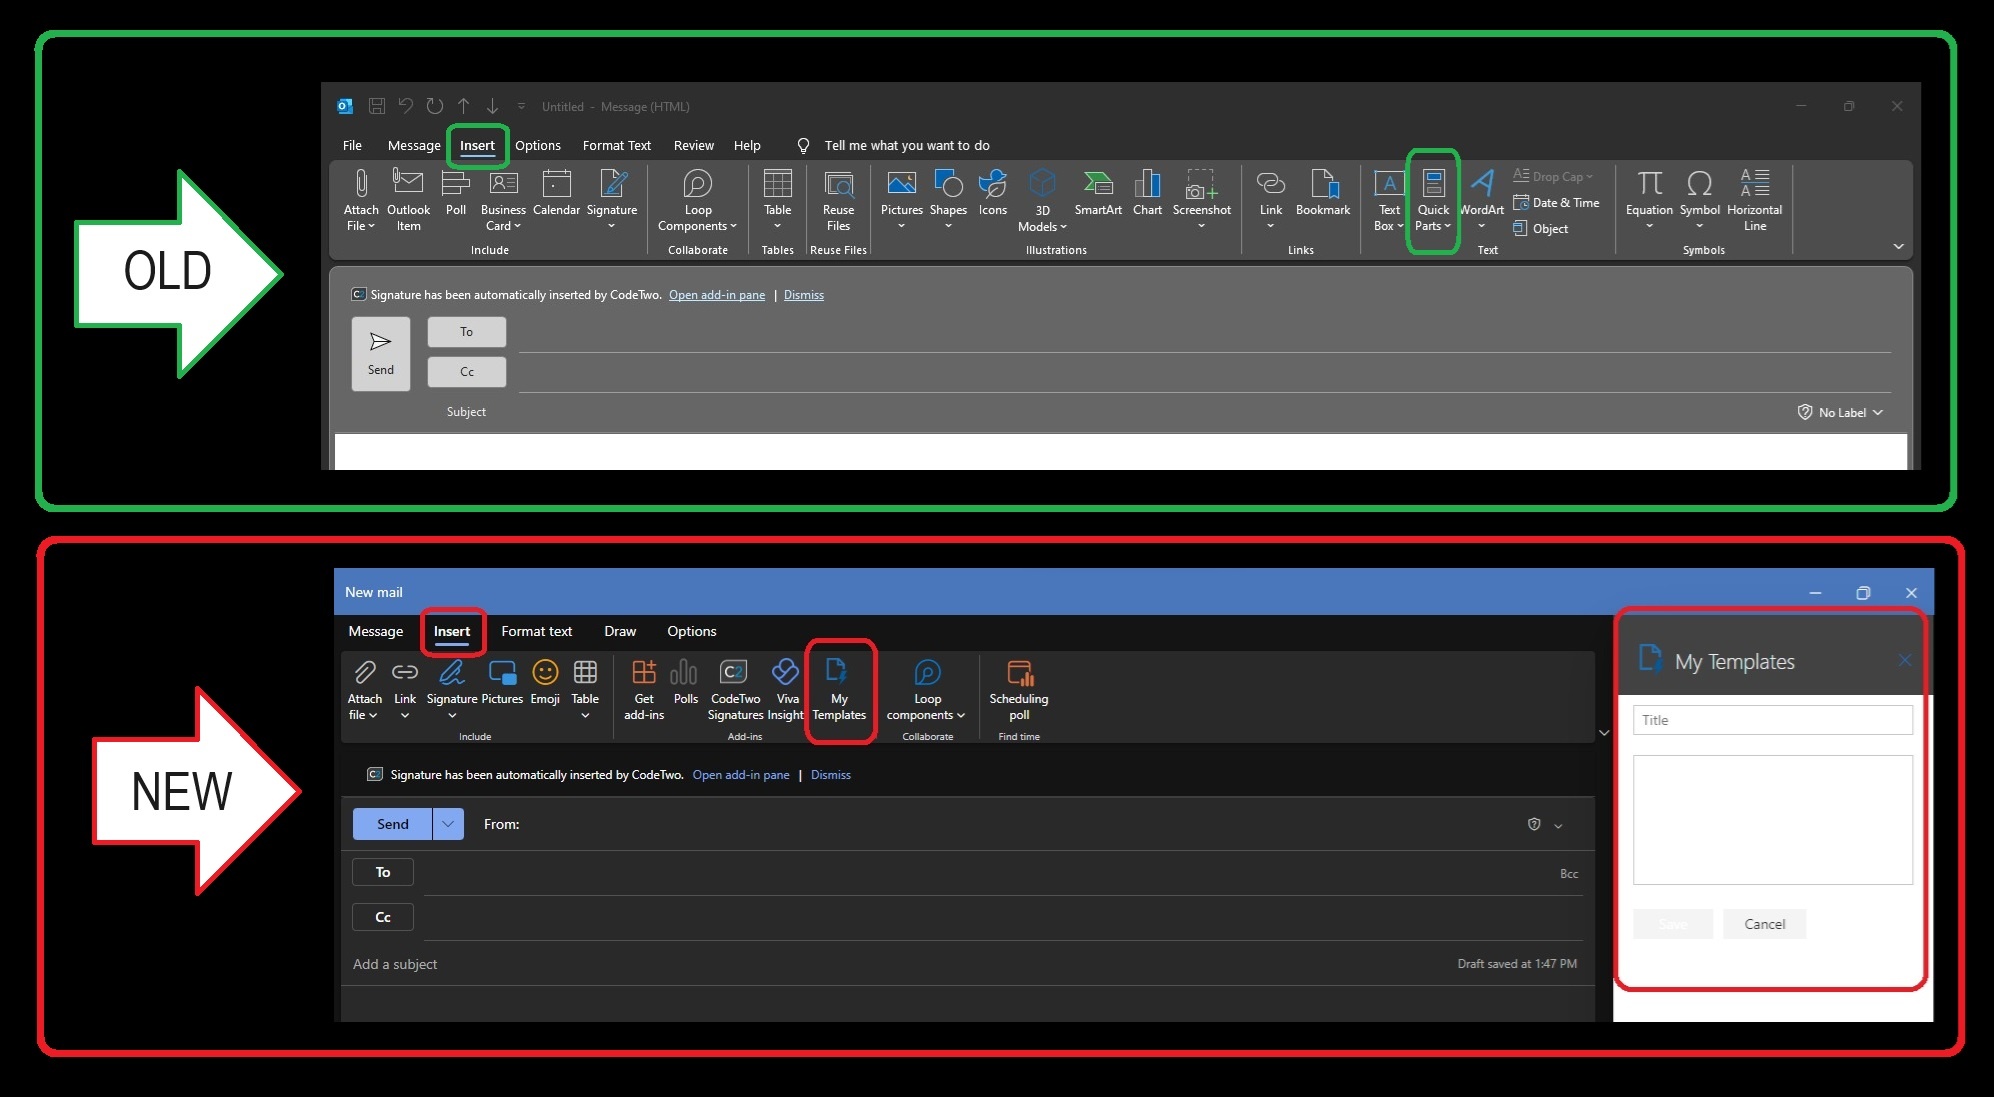Open the No Label sensitivity dropdown
1994x1097 pixels.
click(1840, 413)
